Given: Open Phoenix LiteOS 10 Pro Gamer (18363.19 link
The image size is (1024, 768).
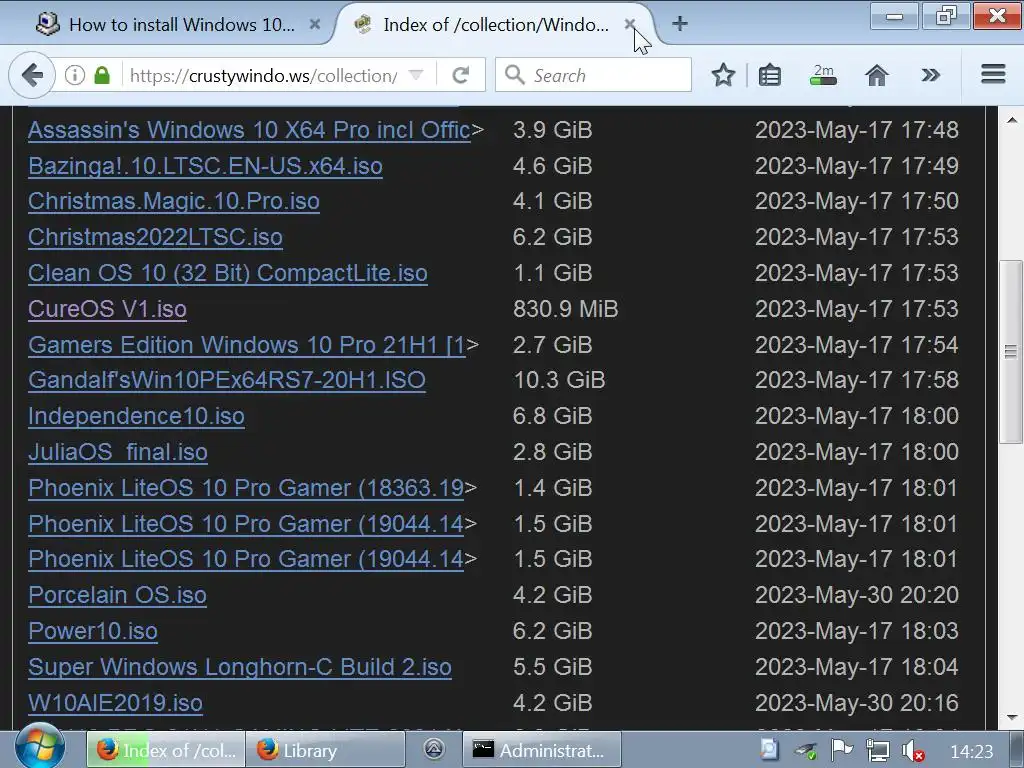Looking at the screenshot, I should [246, 488].
